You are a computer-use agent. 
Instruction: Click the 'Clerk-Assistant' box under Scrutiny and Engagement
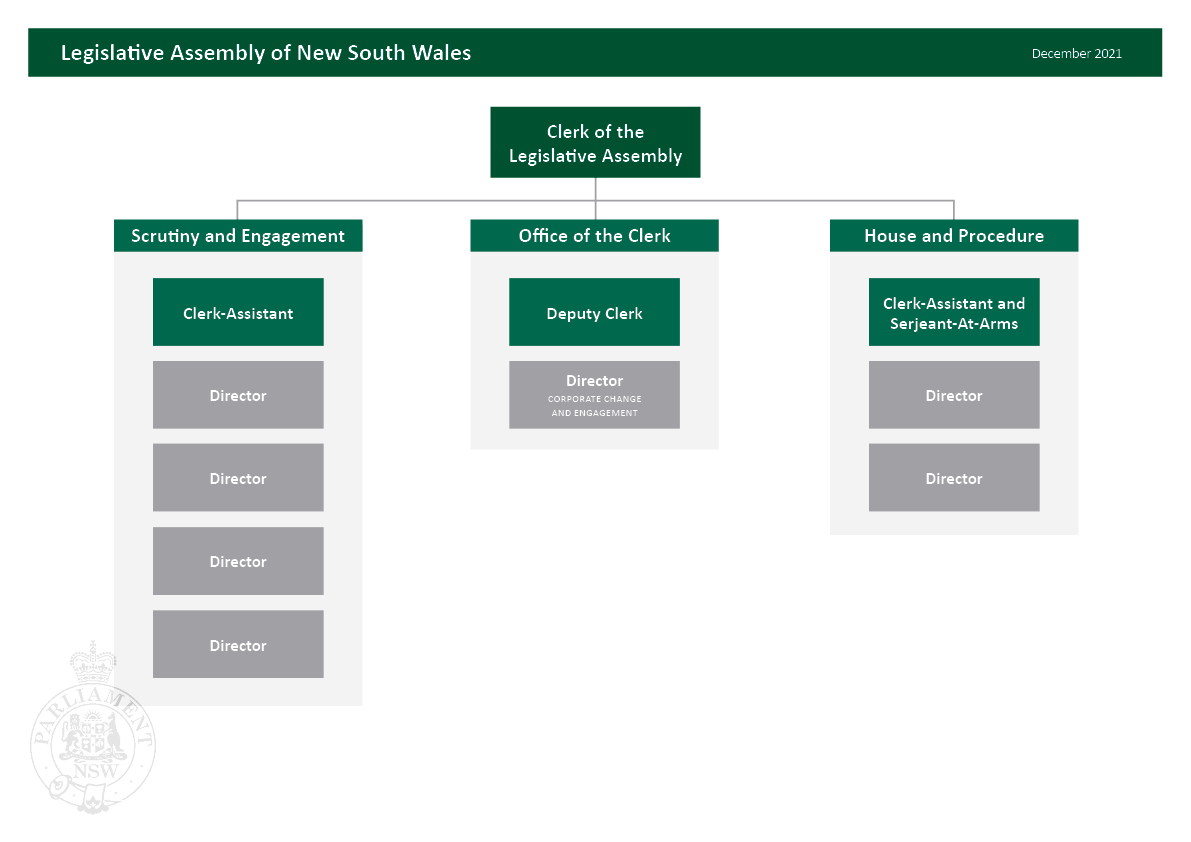pos(238,312)
